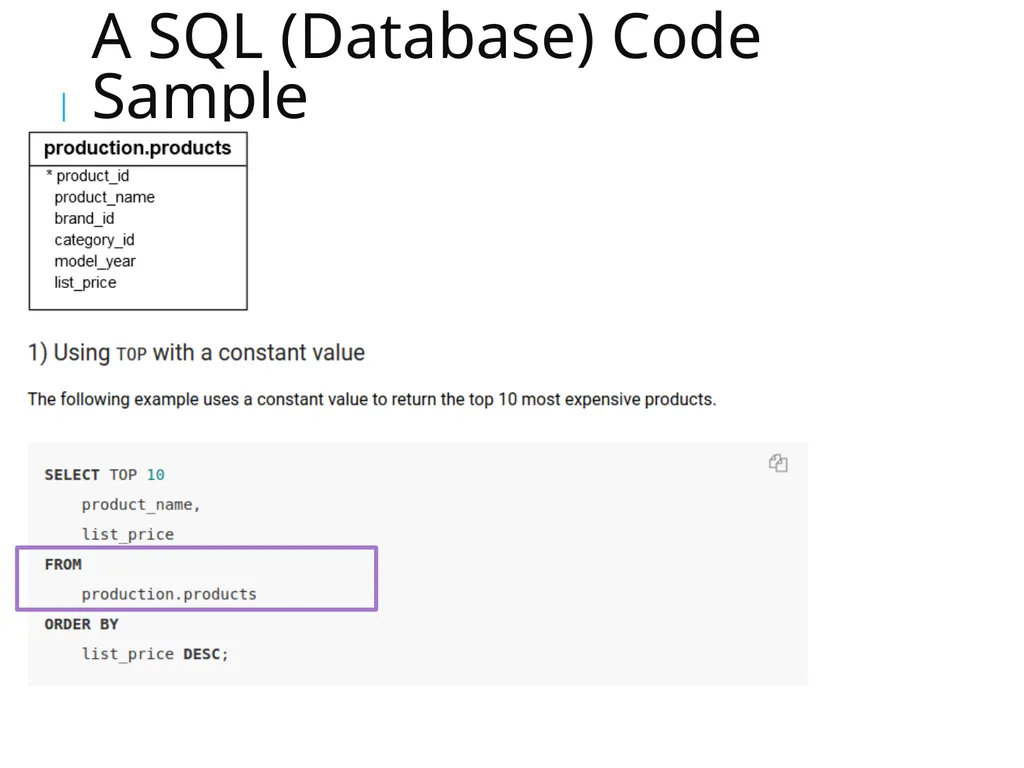Click product_name in the code block
This screenshot has height=768, width=1024.
140,505
